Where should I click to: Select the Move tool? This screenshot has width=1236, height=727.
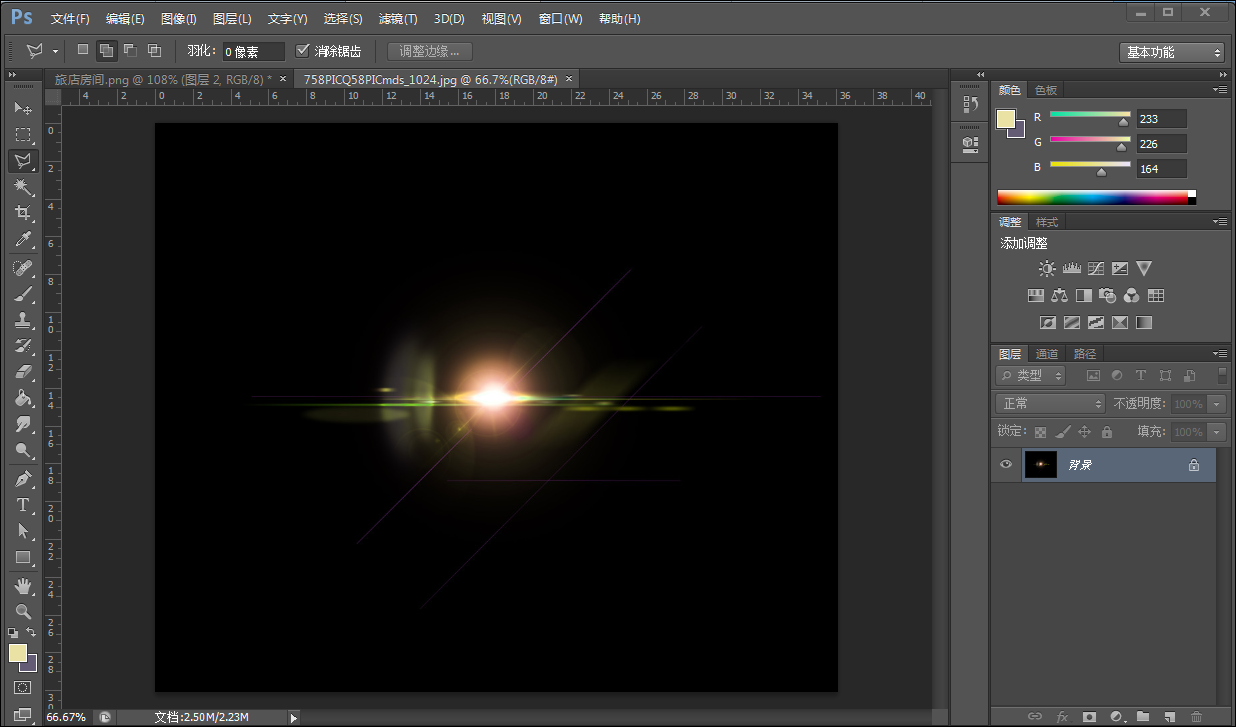click(x=23, y=108)
